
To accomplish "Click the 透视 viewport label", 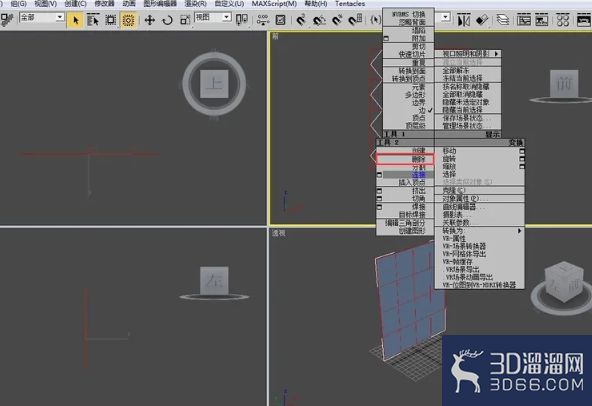I will click(x=279, y=233).
